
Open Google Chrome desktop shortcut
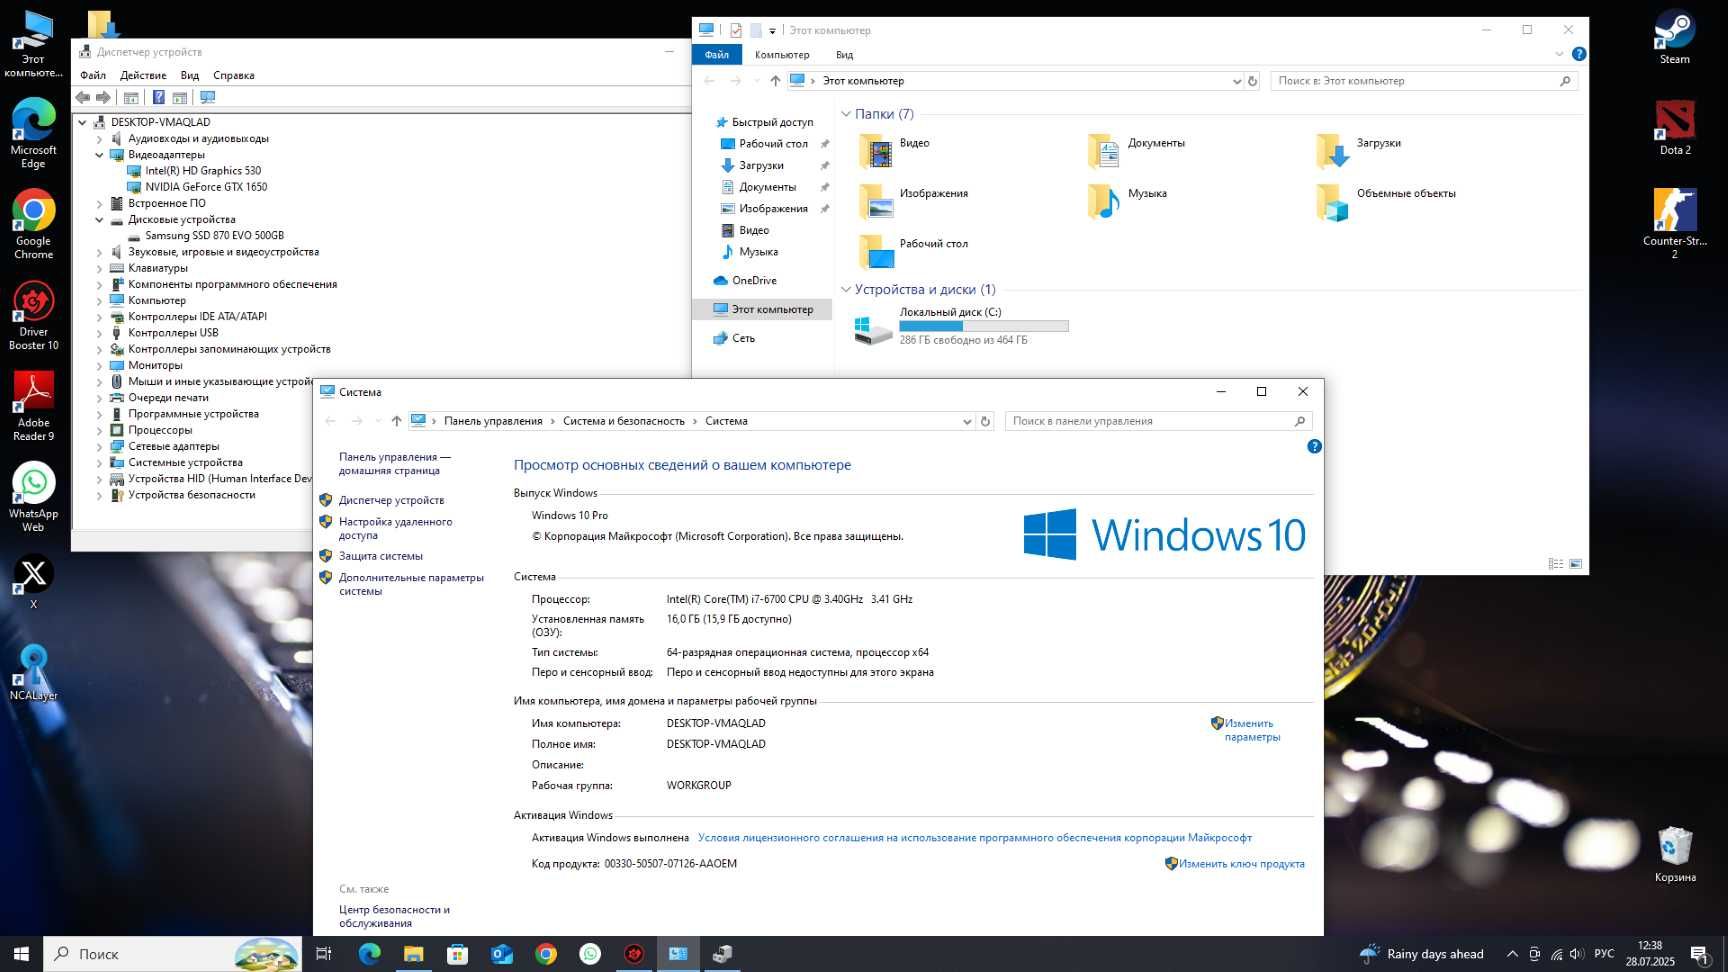point(33,224)
